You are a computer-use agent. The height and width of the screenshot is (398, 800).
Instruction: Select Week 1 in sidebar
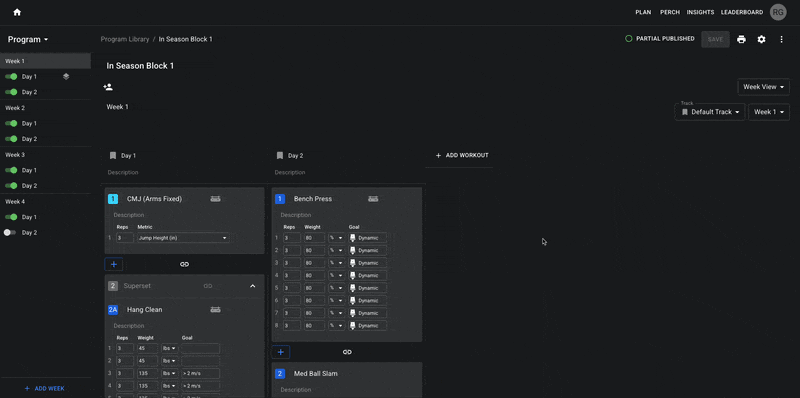(45, 61)
